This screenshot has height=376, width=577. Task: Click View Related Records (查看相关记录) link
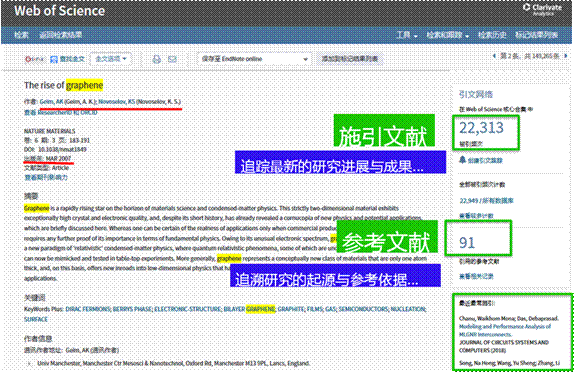[476, 276]
